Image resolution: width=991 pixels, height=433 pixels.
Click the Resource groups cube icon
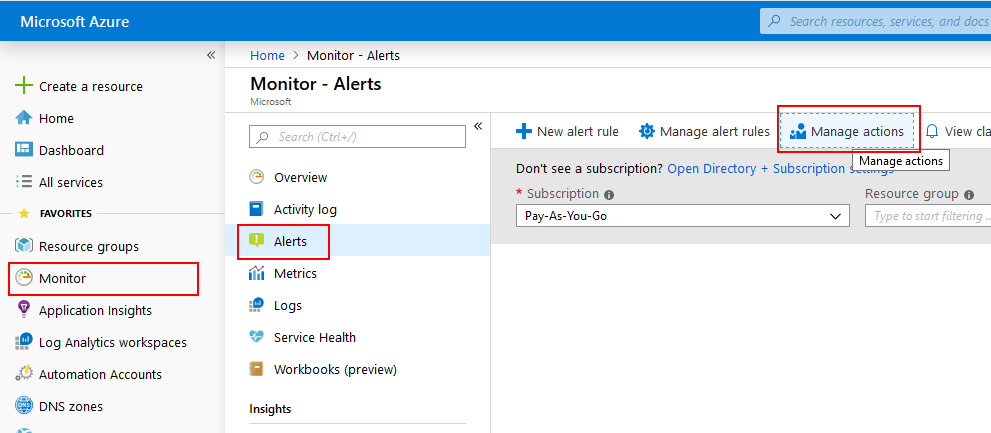coord(23,246)
